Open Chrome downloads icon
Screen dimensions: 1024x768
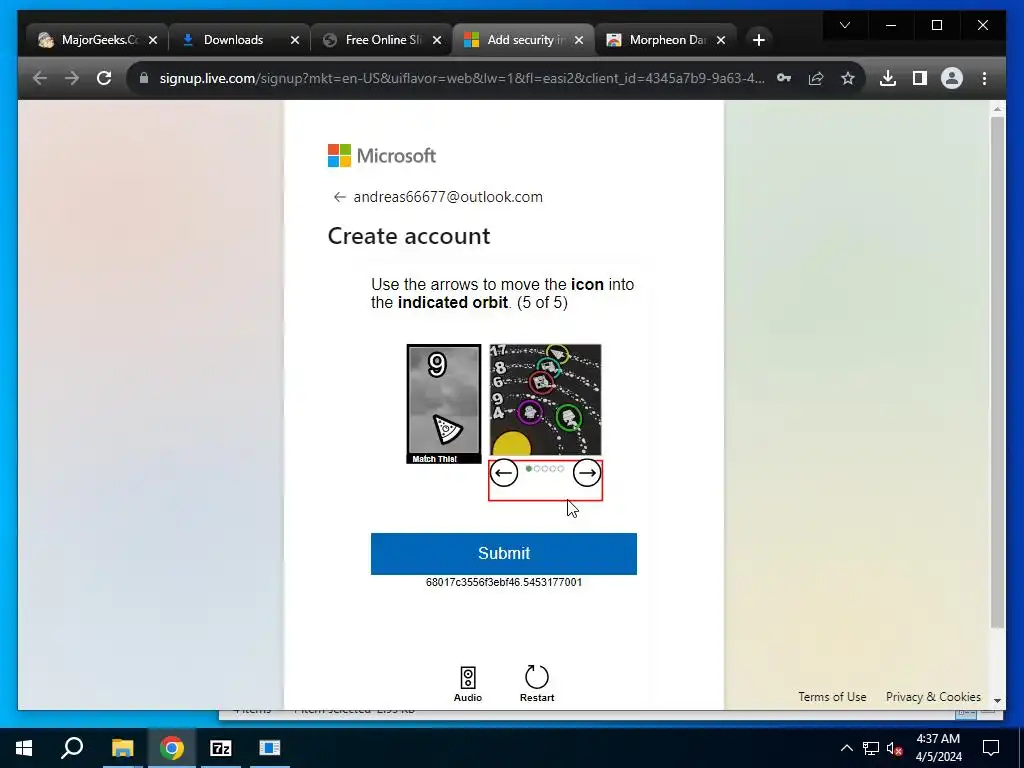coord(888,78)
